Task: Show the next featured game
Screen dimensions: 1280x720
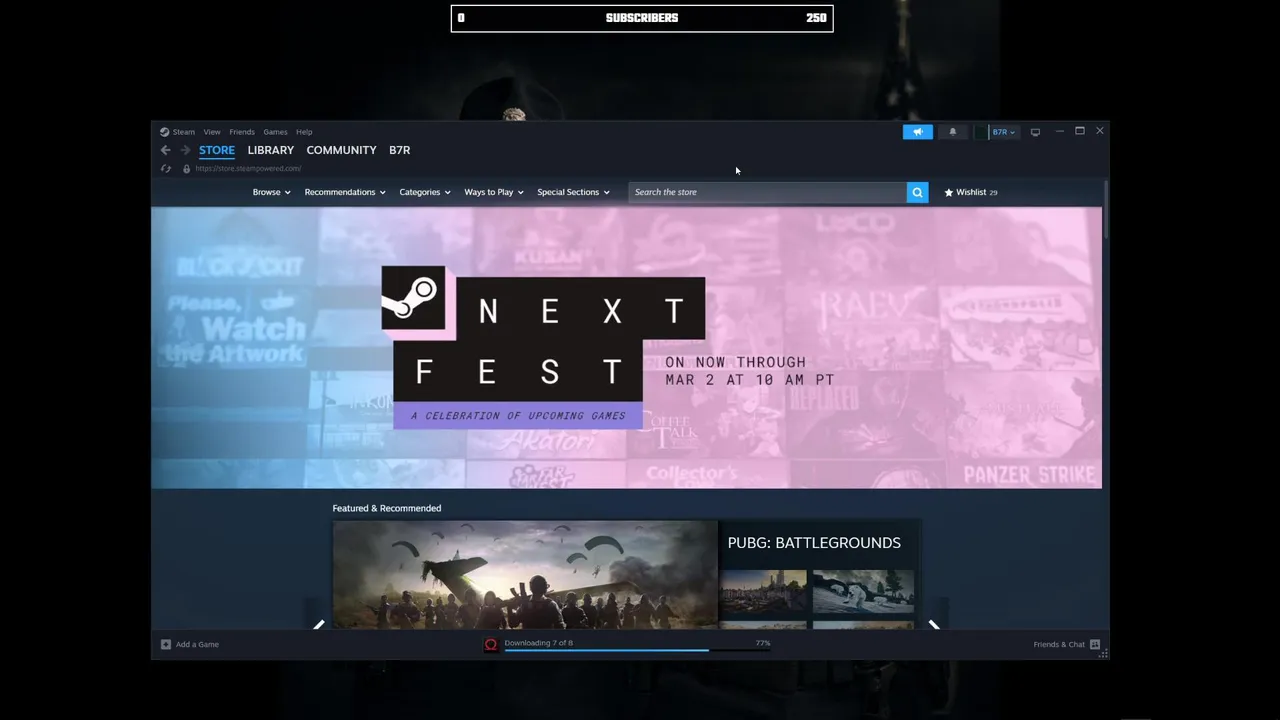Action: [x=934, y=625]
